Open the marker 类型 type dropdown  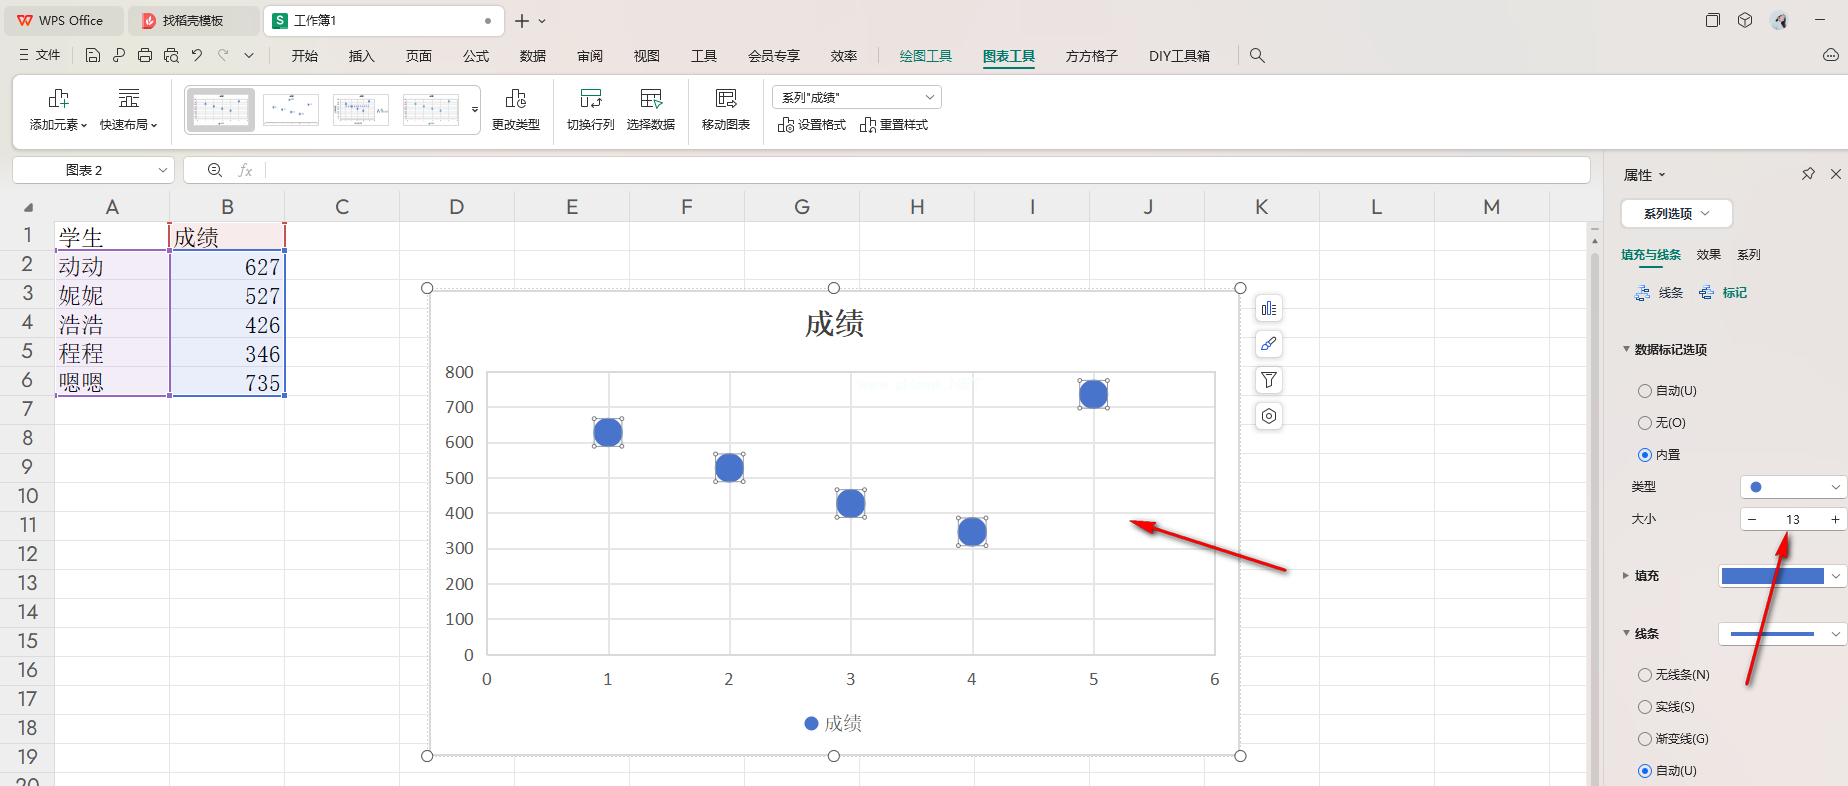(1794, 487)
